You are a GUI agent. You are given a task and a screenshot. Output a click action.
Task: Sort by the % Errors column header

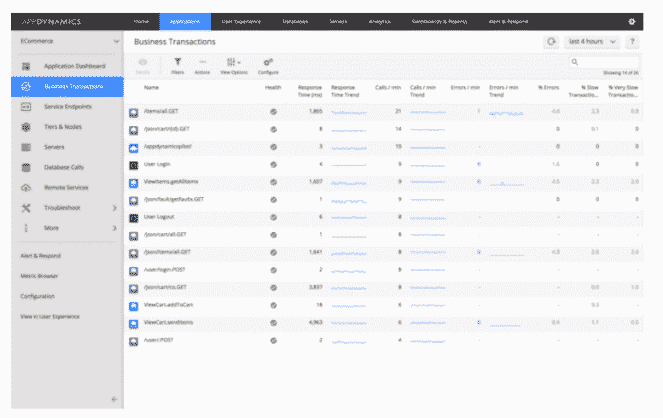[548, 87]
